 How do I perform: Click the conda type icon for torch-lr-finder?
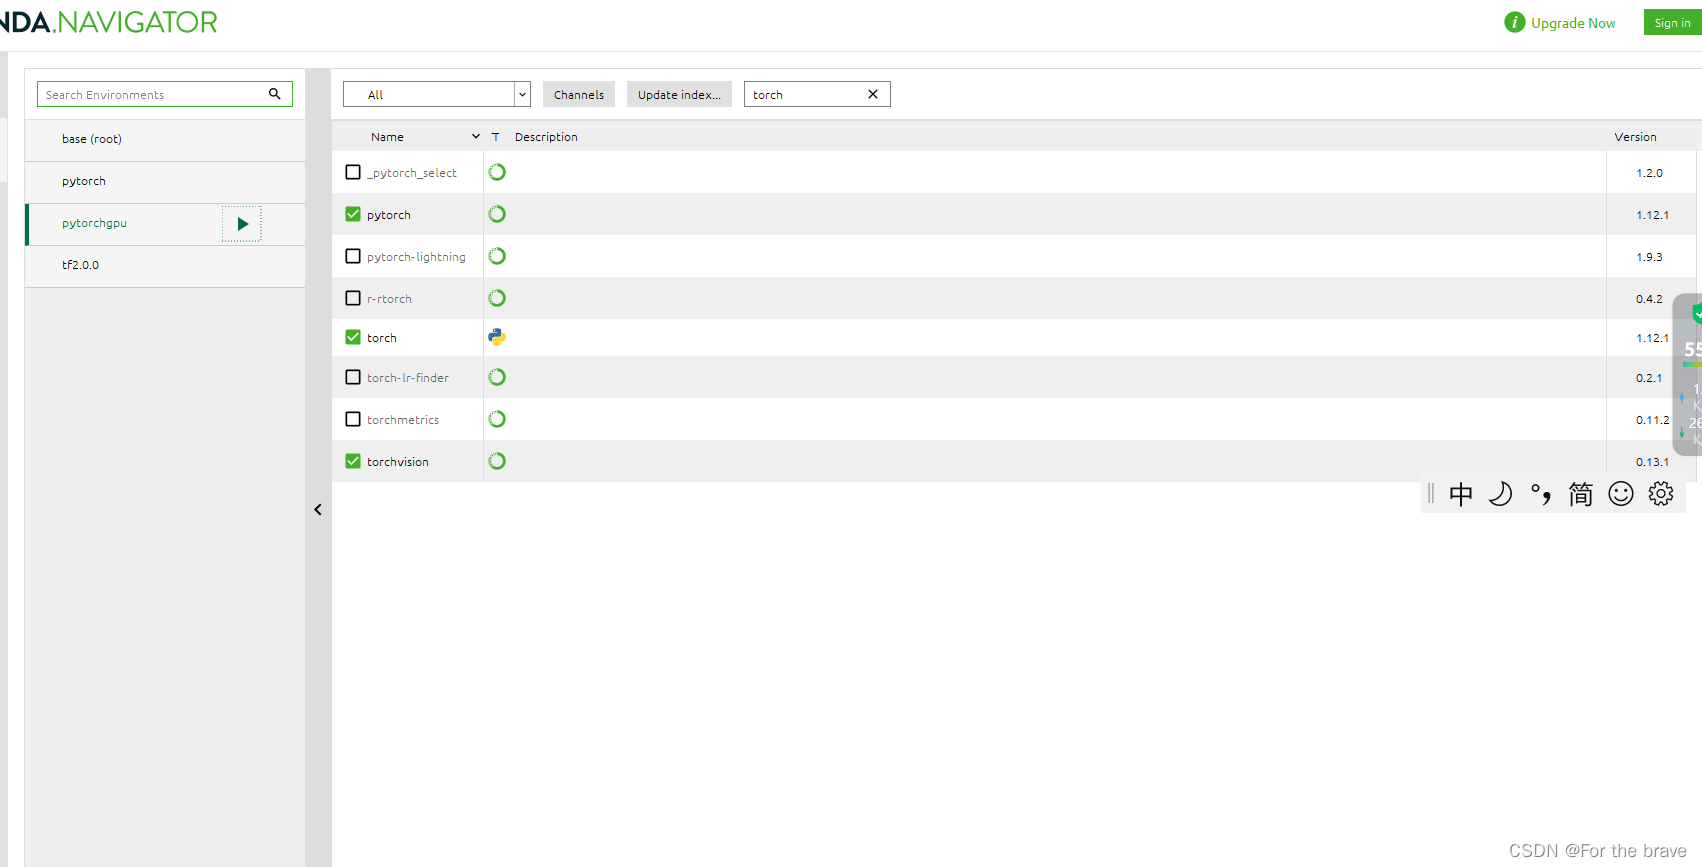pos(497,377)
